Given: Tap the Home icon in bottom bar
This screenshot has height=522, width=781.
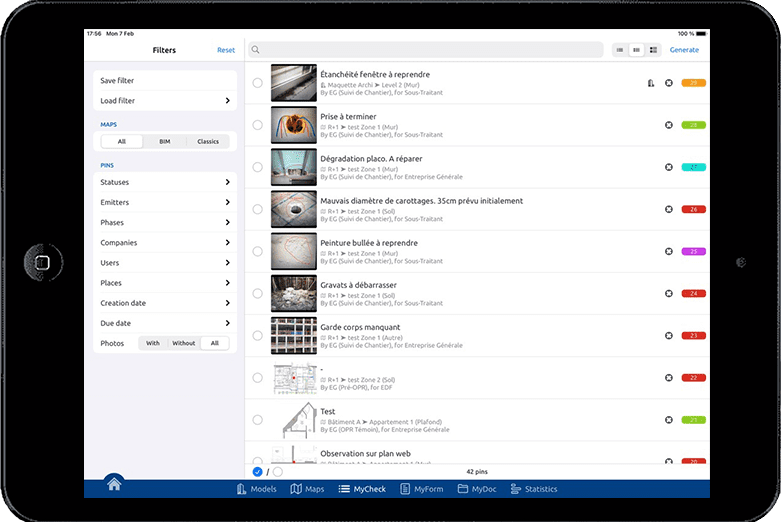Looking at the screenshot, I should tap(114, 483).
